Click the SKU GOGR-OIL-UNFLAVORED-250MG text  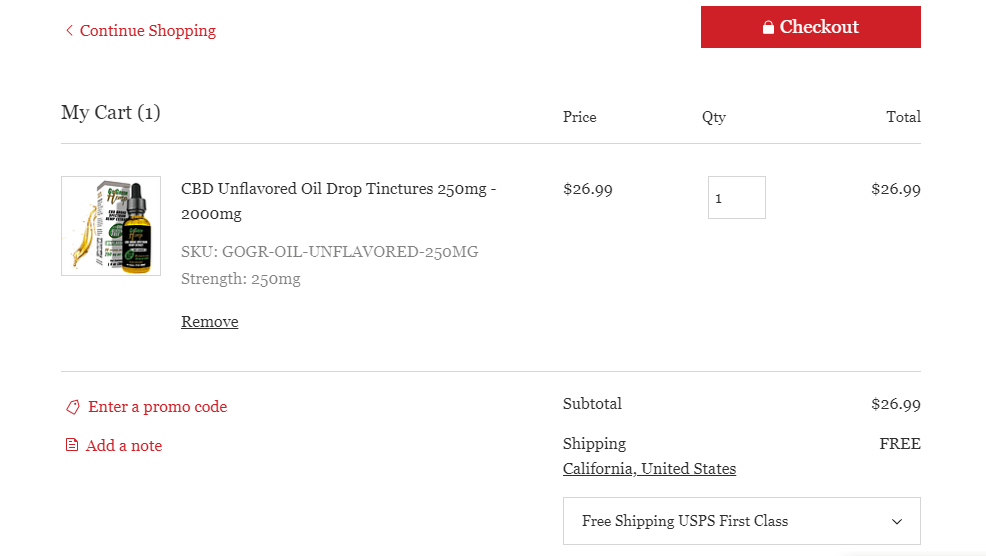pos(330,252)
